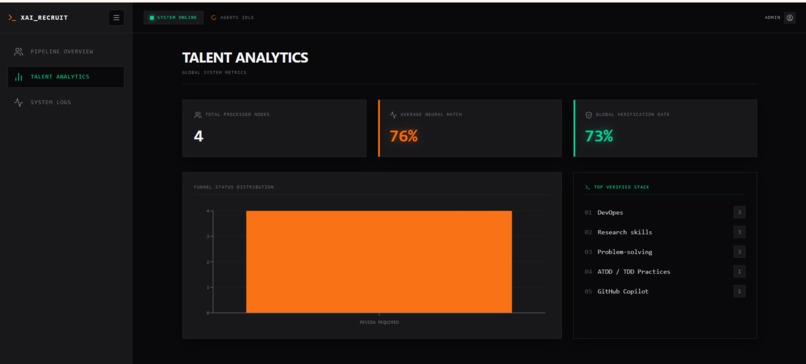Select the DevOpes stack row
This screenshot has width=806, height=364.
coord(665,212)
